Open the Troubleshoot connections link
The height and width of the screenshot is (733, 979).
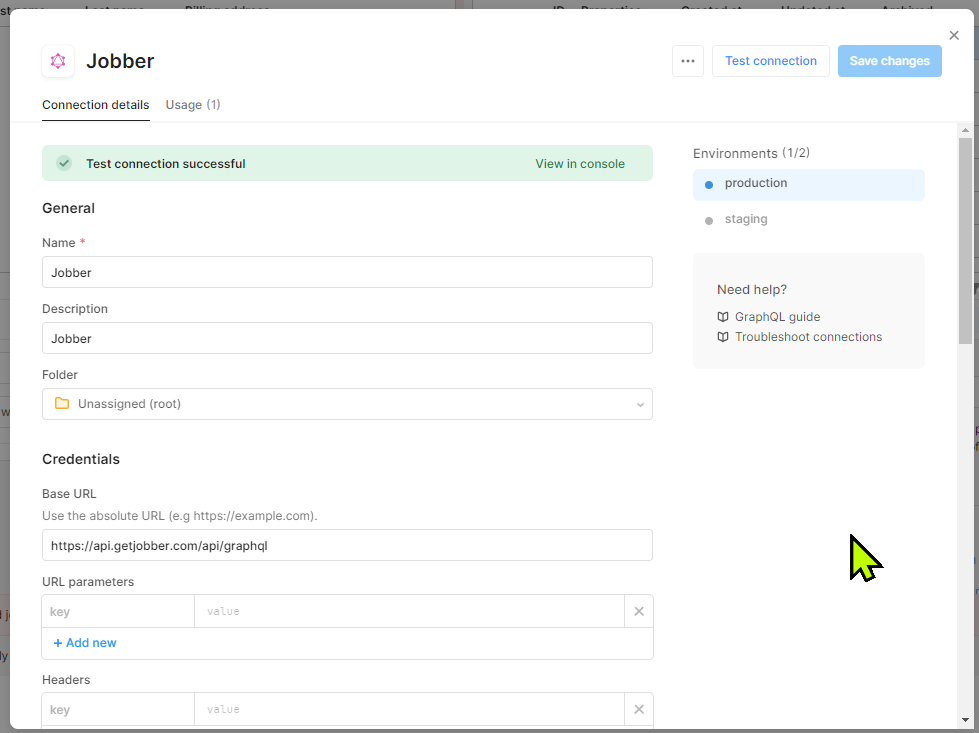[809, 337]
